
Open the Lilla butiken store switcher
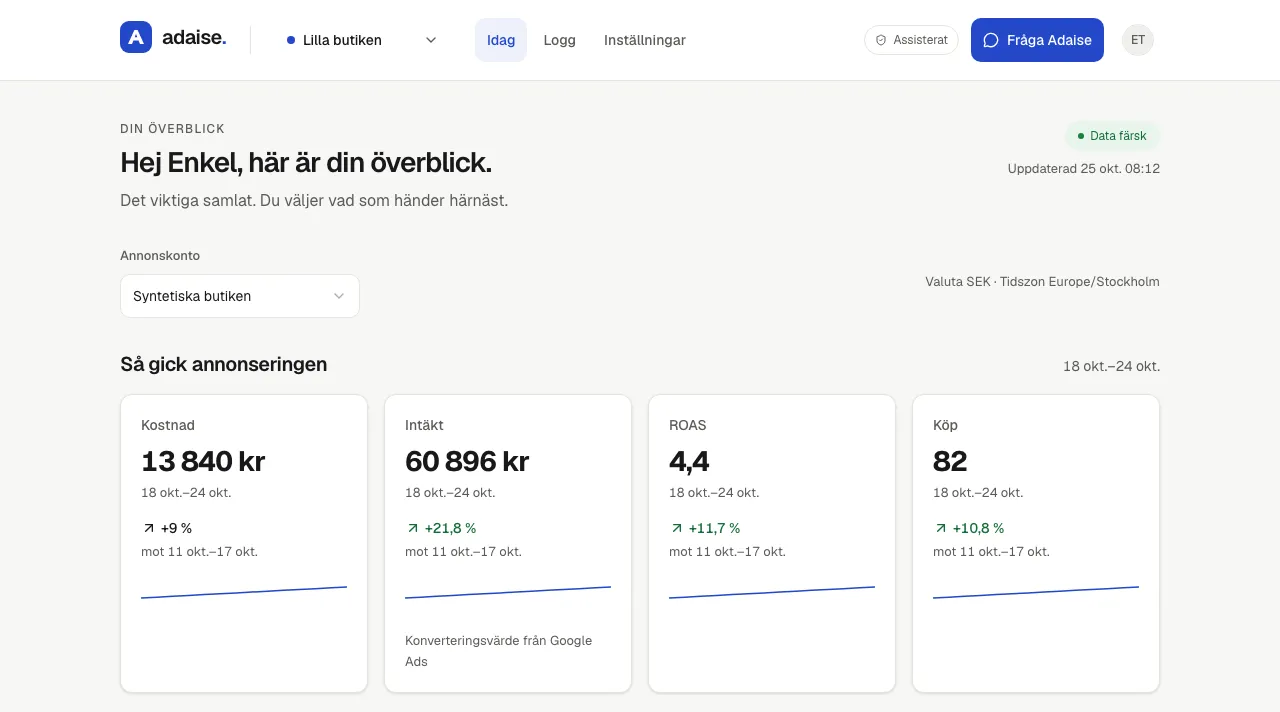click(362, 40)
